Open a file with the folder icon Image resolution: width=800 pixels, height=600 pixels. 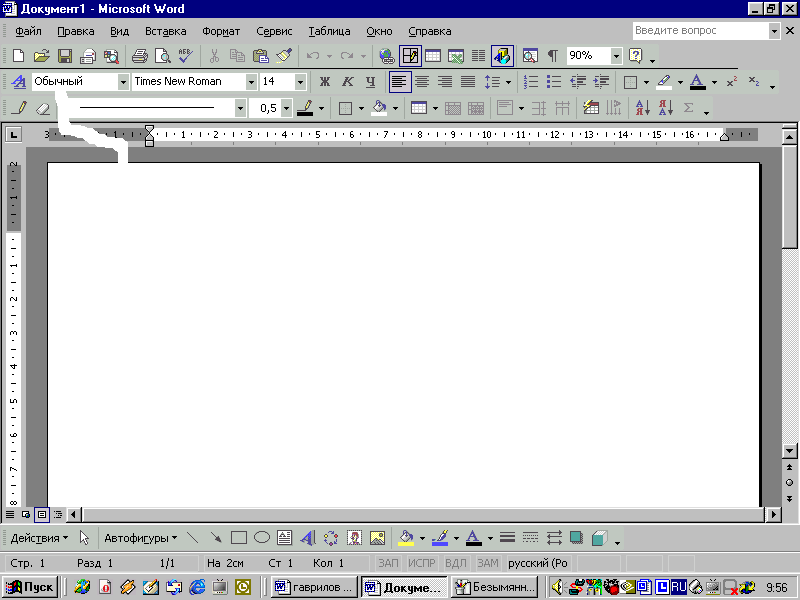pyautogui.click(x=41, y=55)
